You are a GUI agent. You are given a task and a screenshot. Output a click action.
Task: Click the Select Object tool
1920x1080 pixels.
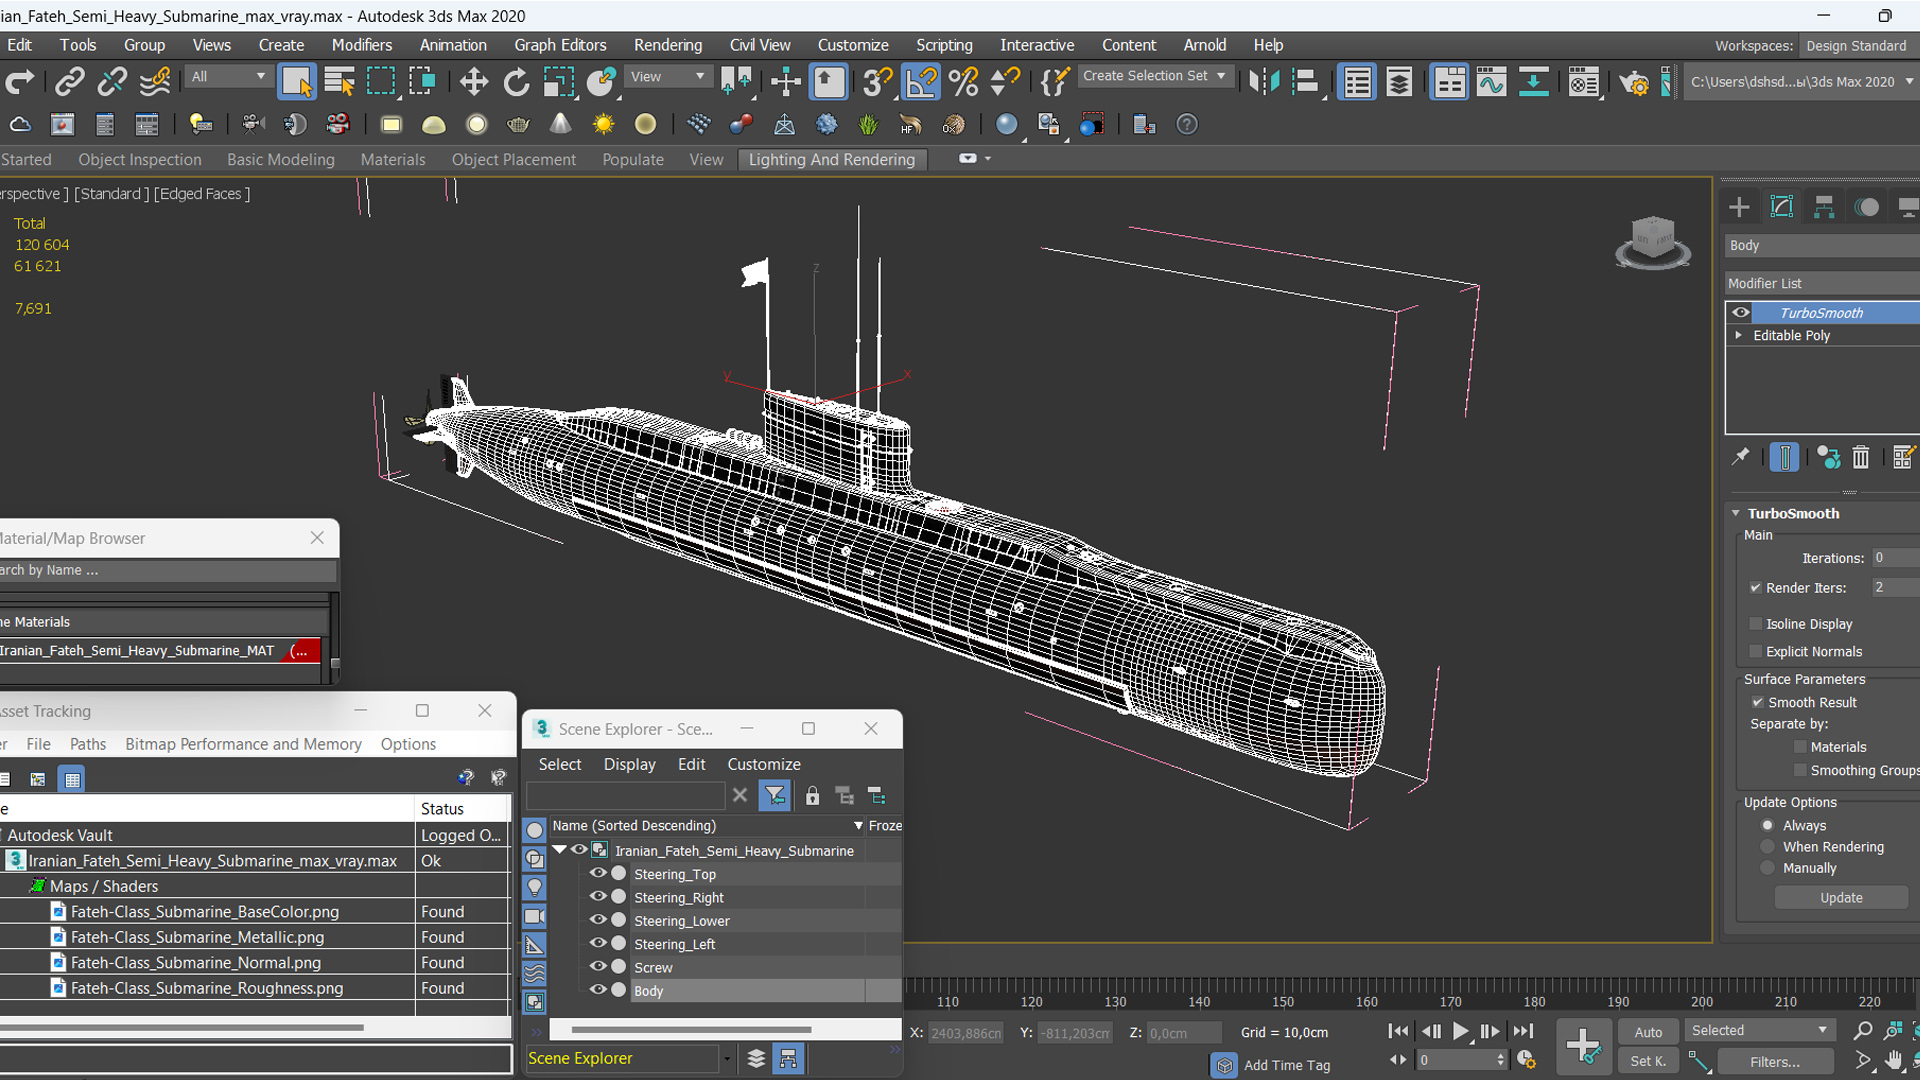click(296, 82)
